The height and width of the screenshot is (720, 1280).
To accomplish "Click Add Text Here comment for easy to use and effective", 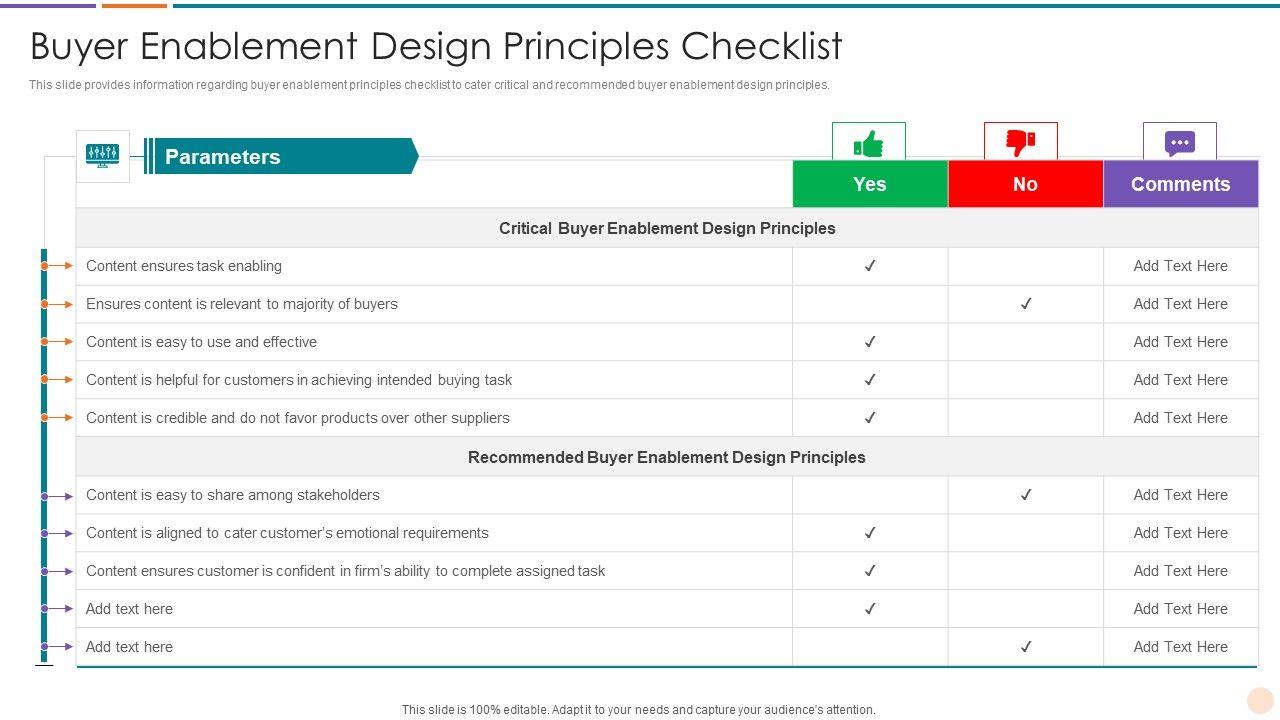I will [1181, 342].
